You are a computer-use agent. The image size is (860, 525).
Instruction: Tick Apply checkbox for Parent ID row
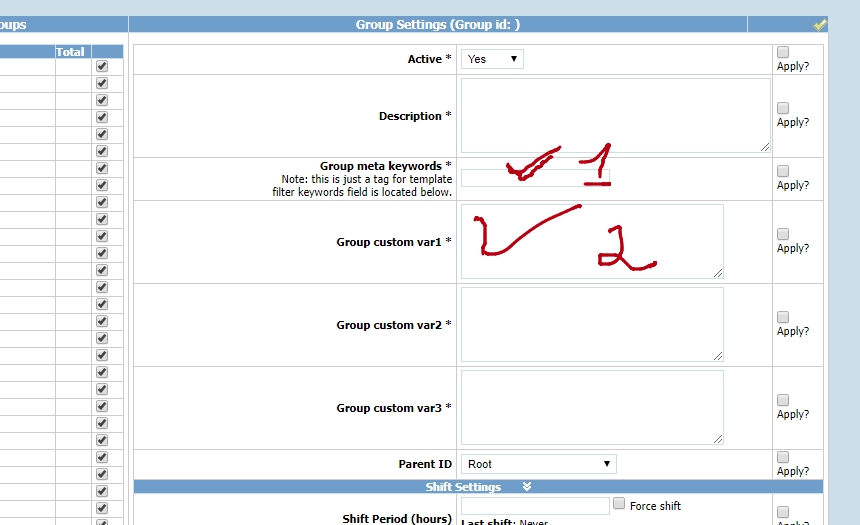[783, 457]
